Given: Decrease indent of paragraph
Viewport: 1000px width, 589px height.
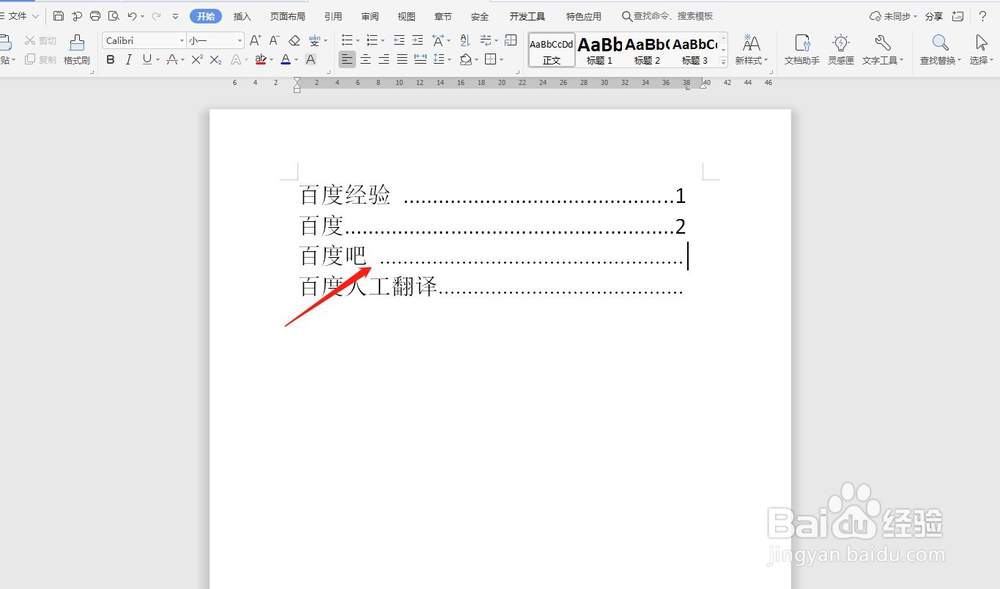Looking at the screenshot, I should click(x=399, y=40).
